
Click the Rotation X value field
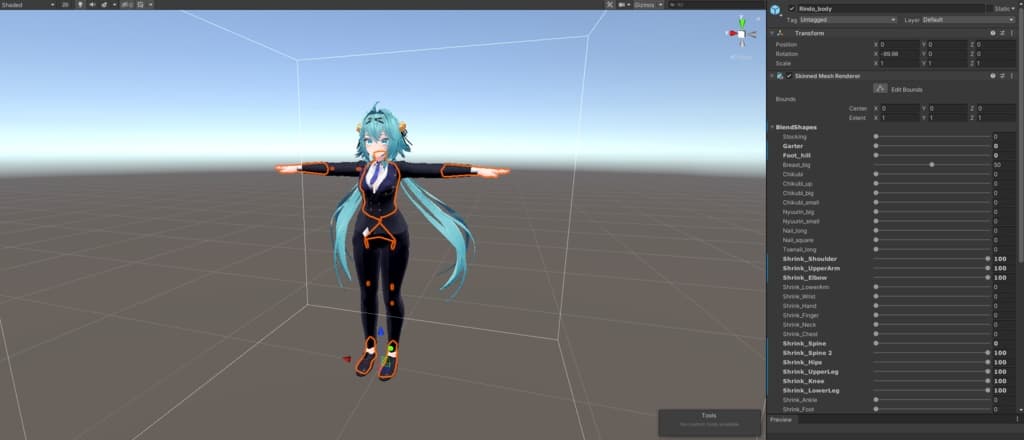pyautogui.click(x=899, y=54)
